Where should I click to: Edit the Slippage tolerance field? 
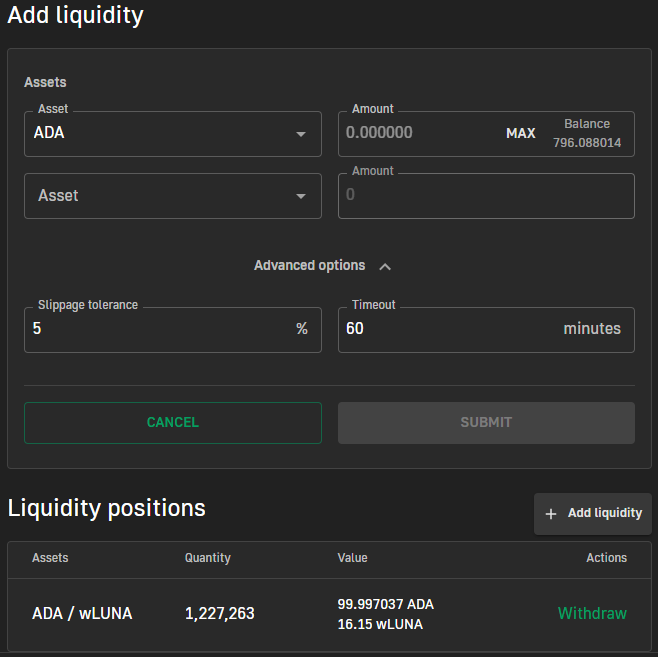173,330
